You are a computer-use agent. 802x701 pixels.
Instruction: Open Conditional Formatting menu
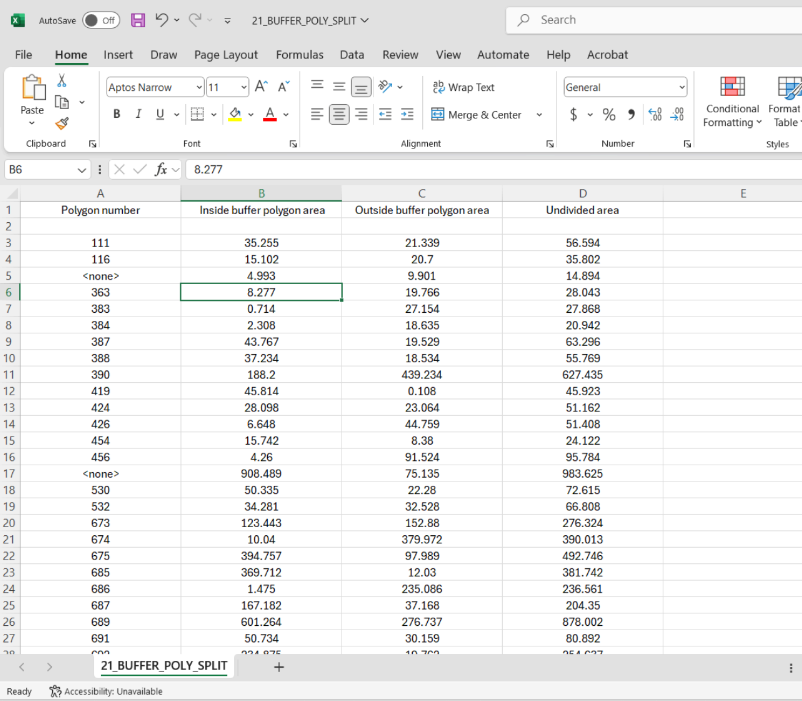(732, 103)
